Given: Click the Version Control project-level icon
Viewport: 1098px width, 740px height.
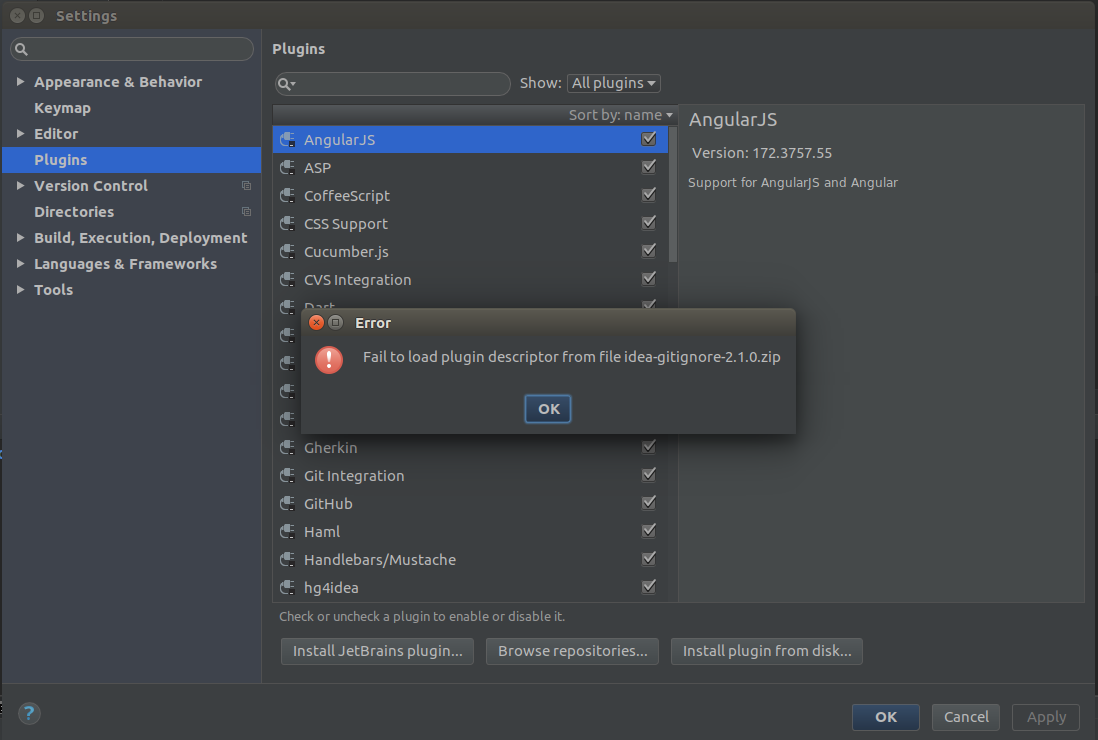Looking at the screenshot, I should (246, 186).
